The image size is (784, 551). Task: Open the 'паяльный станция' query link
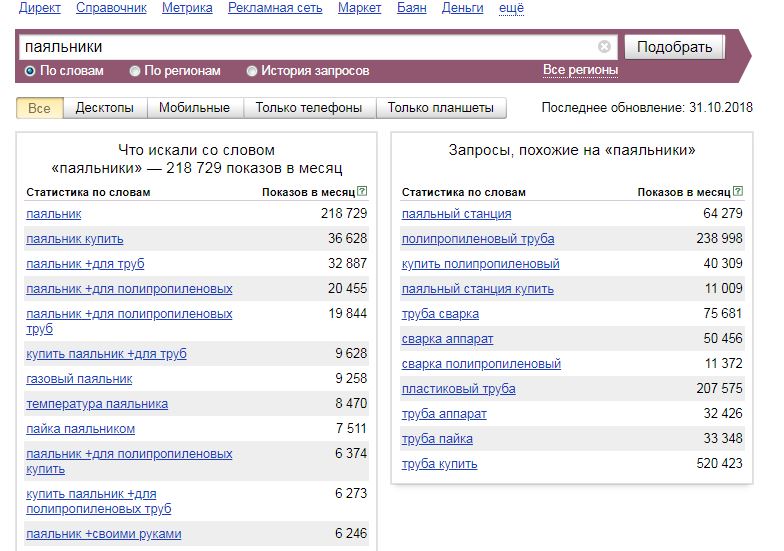[x=456, y=214]
